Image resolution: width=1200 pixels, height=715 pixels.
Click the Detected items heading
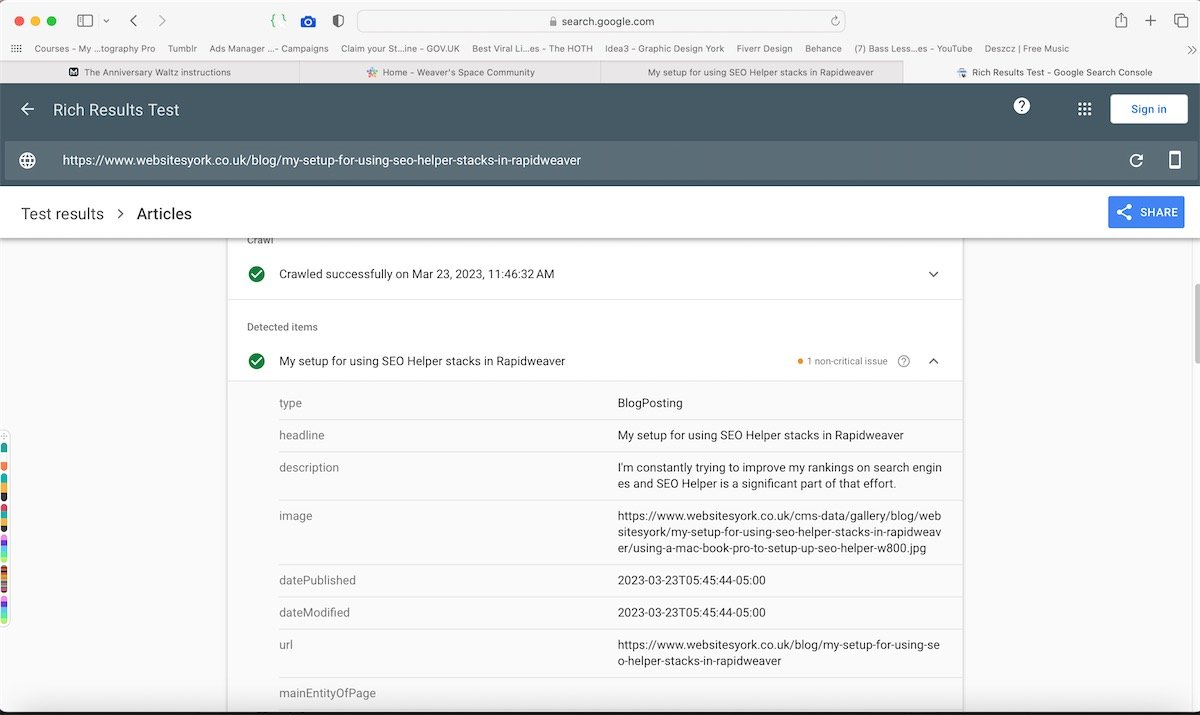pyautogui.click(x=282, y=327)
